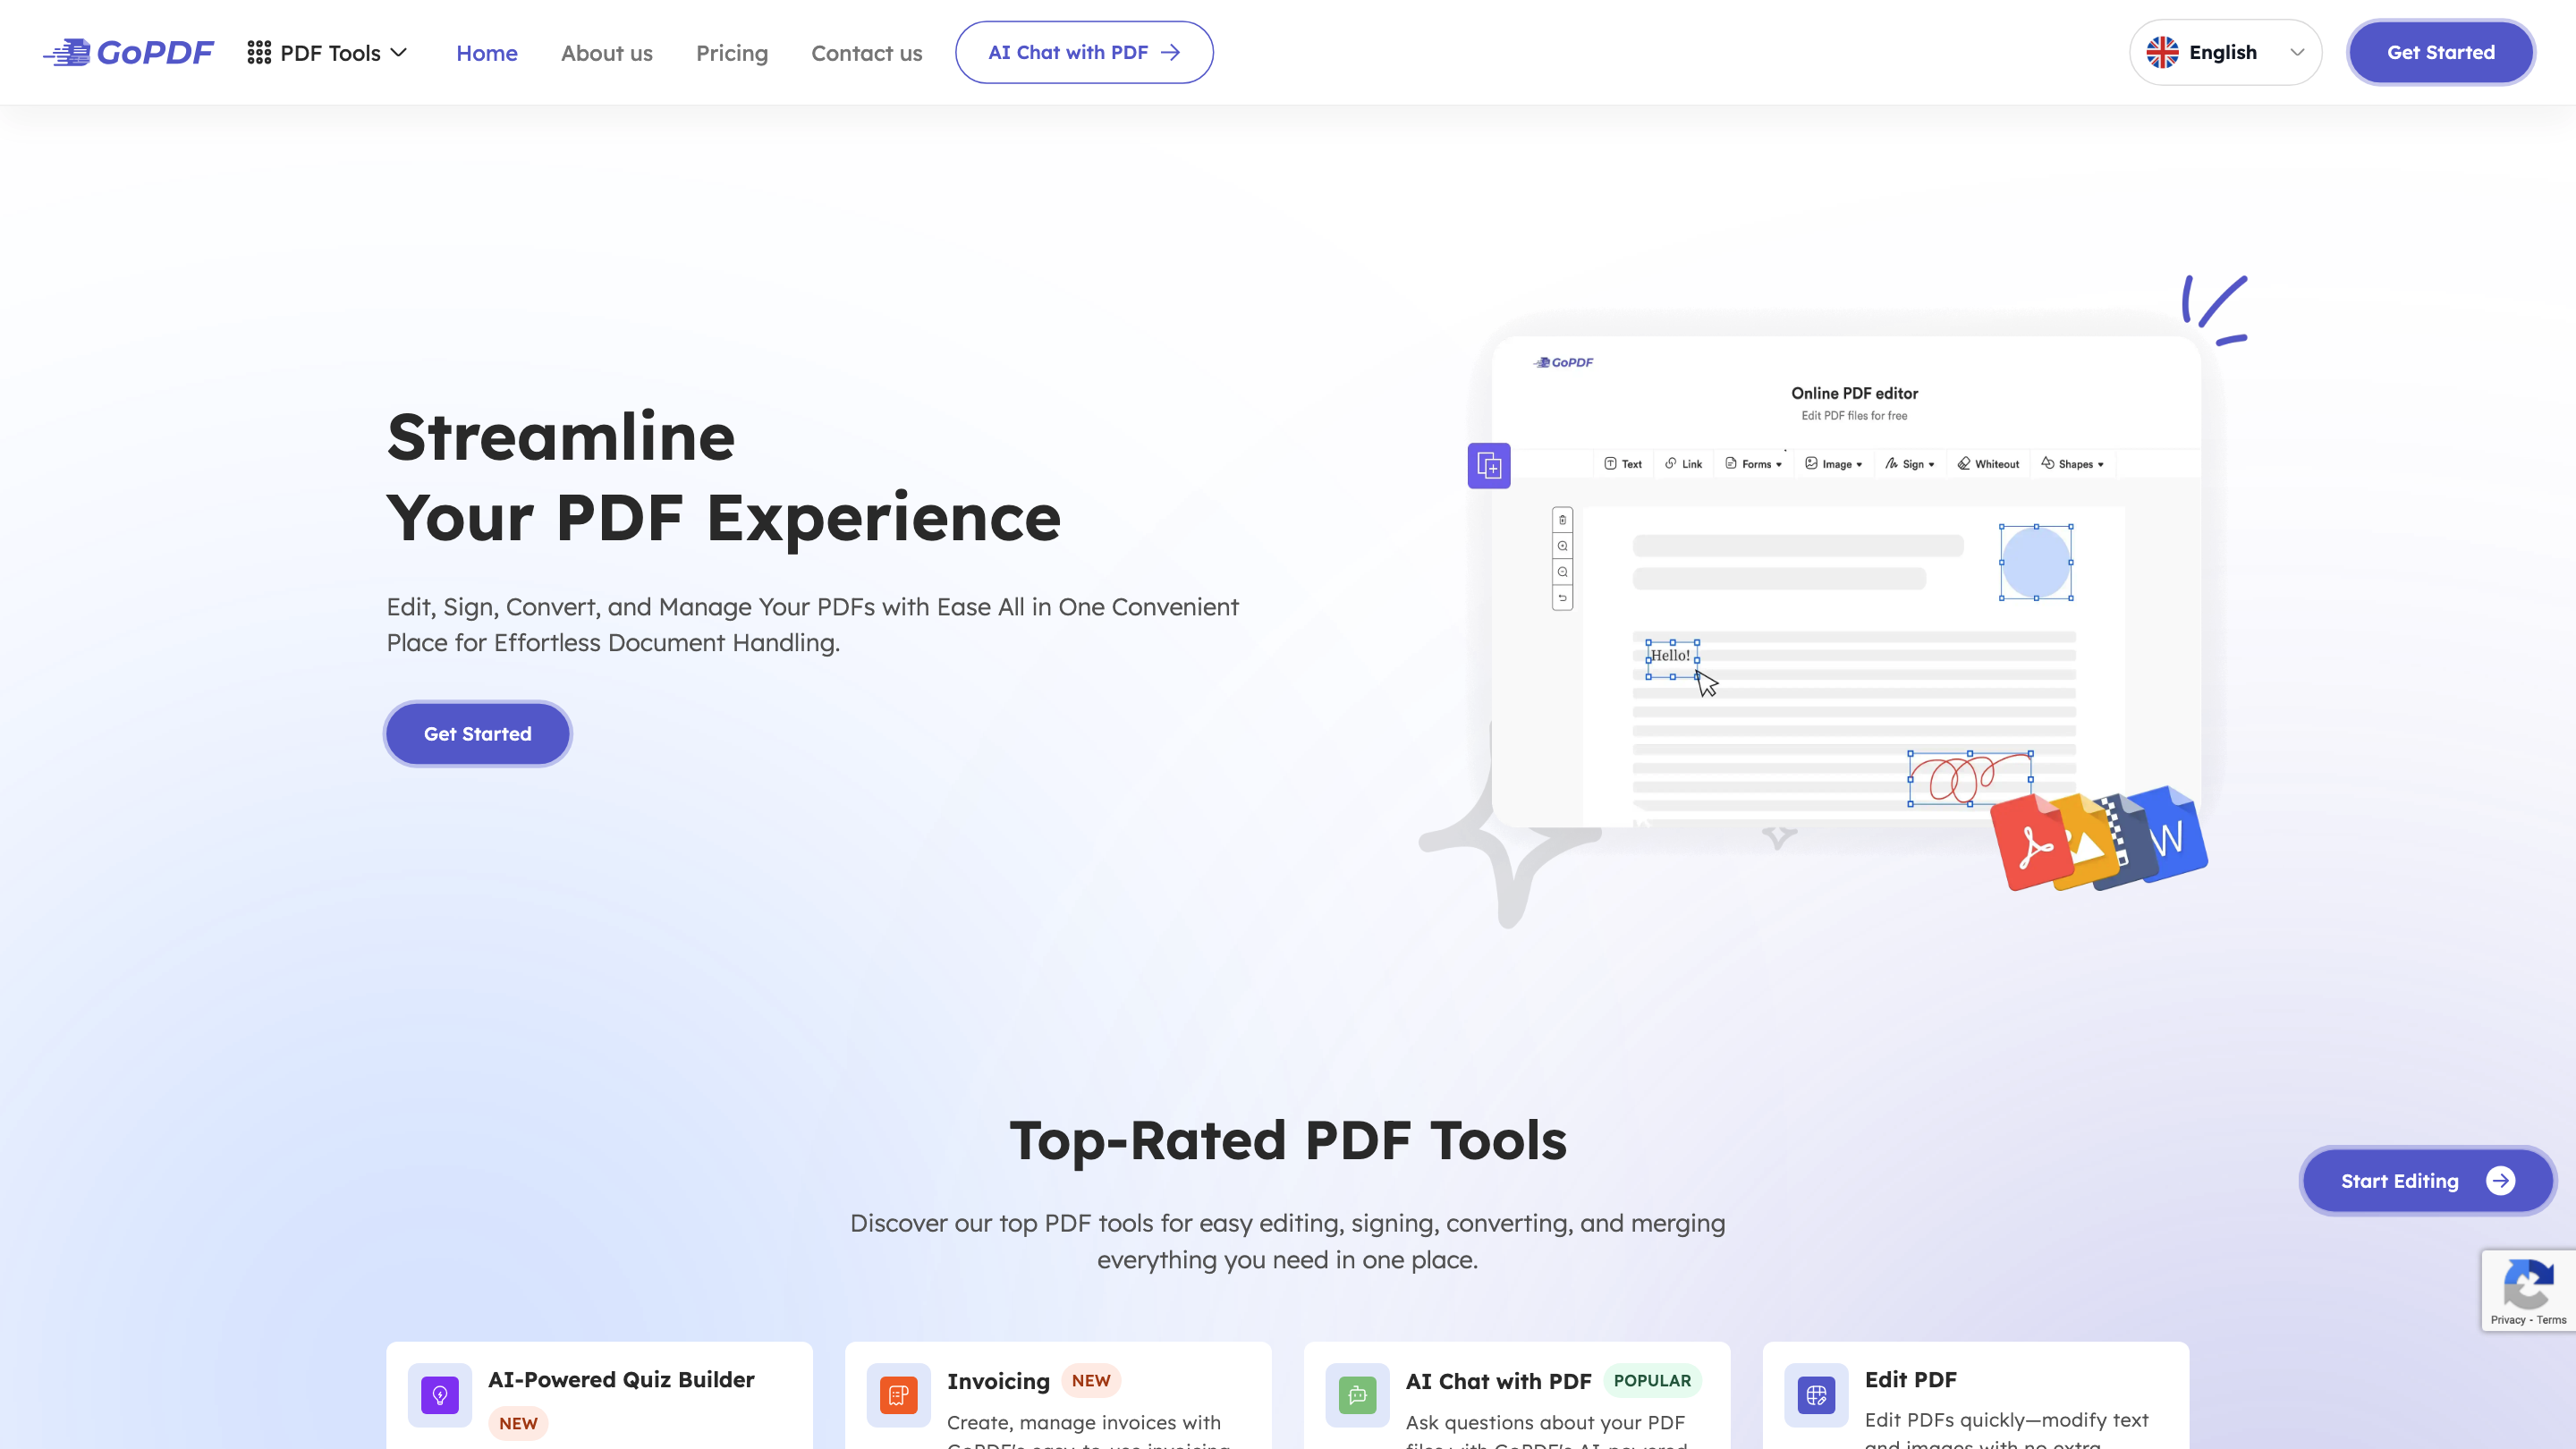This screenshot has height=1449, width=2576.
Task: Click the Invoicing card icon
Action: click(898, 1394)
